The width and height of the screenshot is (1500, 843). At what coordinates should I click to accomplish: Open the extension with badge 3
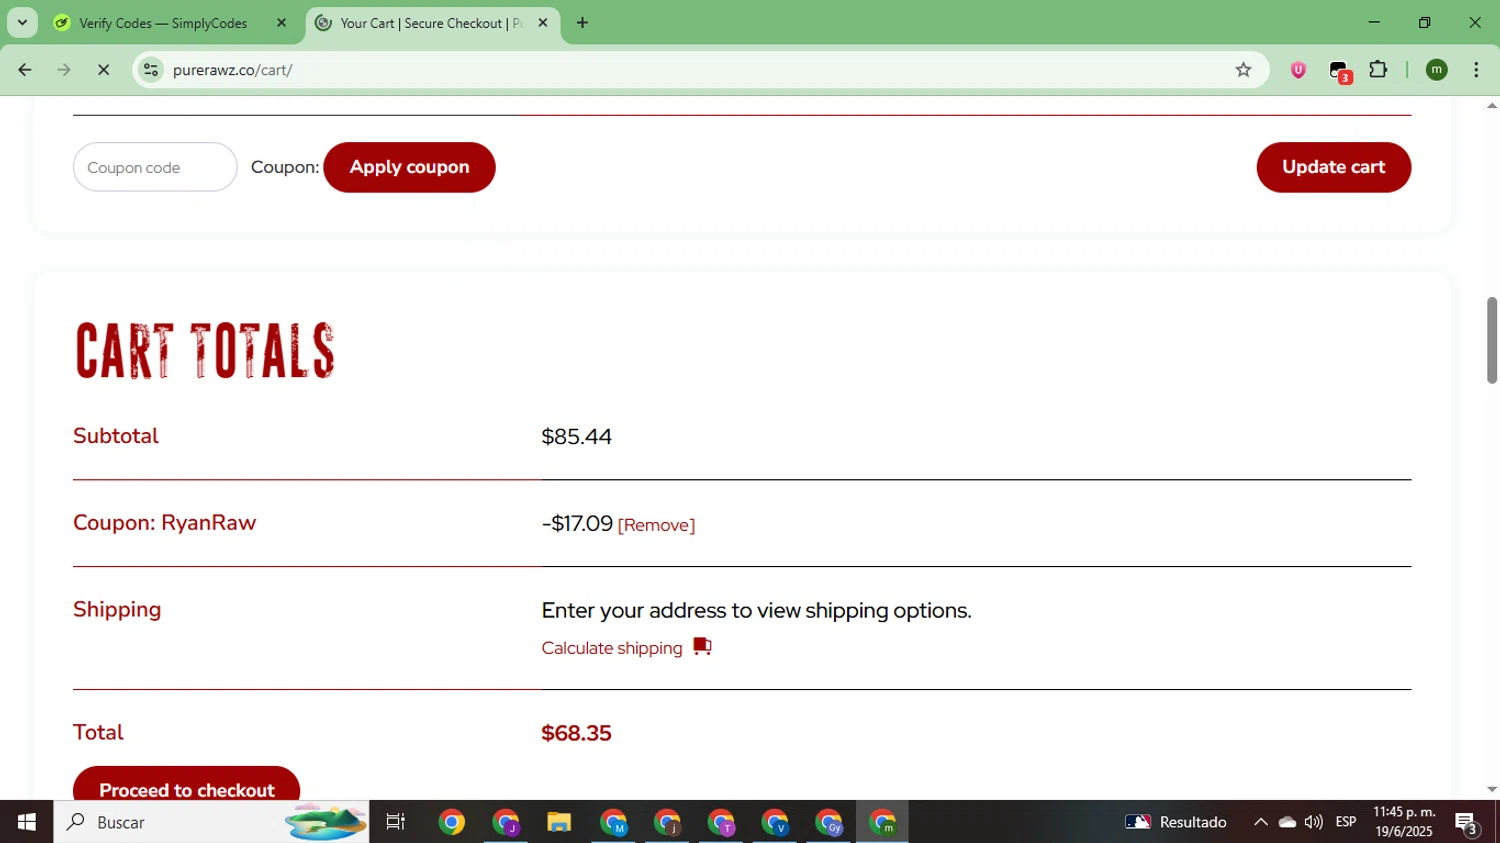pyautogui.click(x=1340, y=72)
